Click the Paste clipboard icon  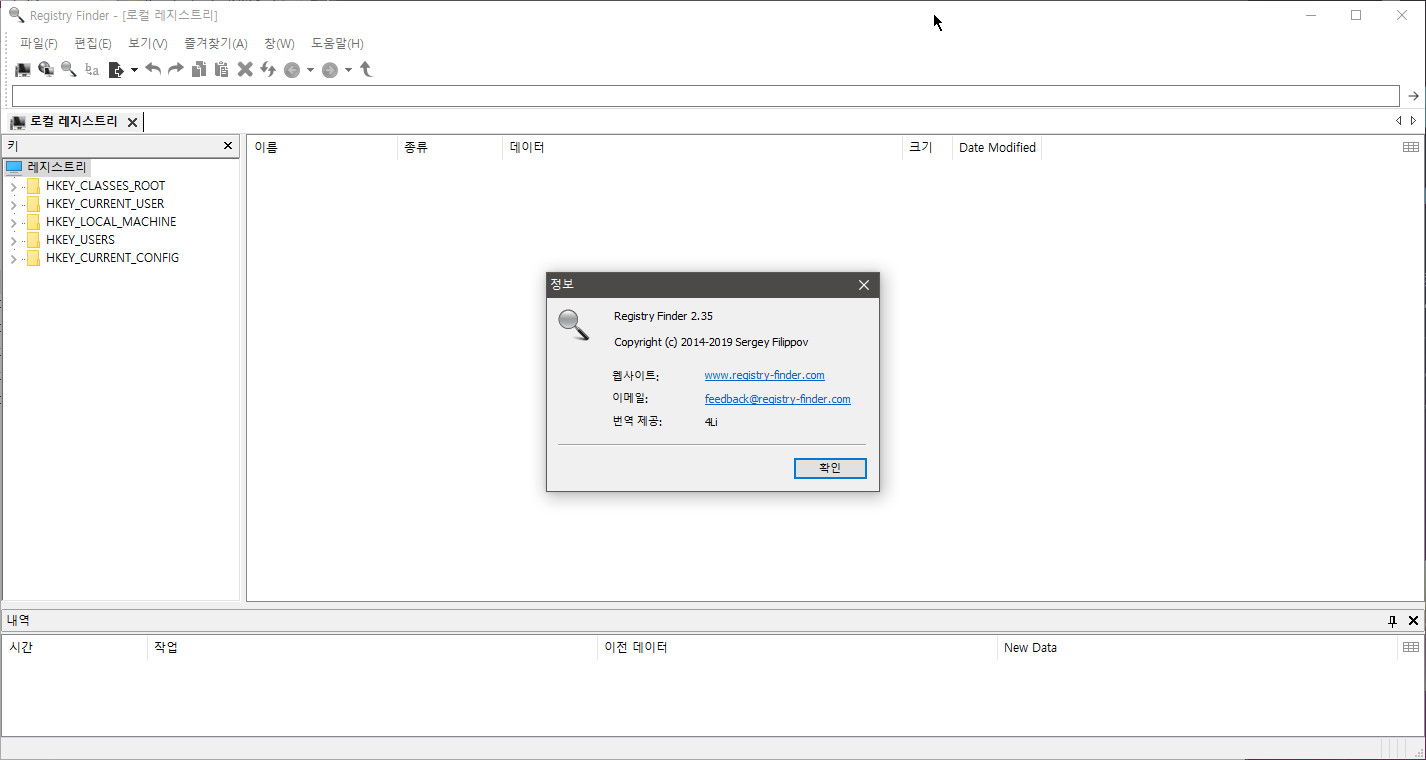click(222, 69)
